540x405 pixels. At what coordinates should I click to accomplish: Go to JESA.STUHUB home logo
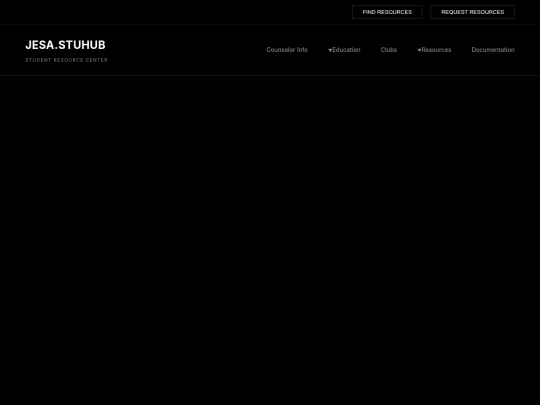click(65, 45)
